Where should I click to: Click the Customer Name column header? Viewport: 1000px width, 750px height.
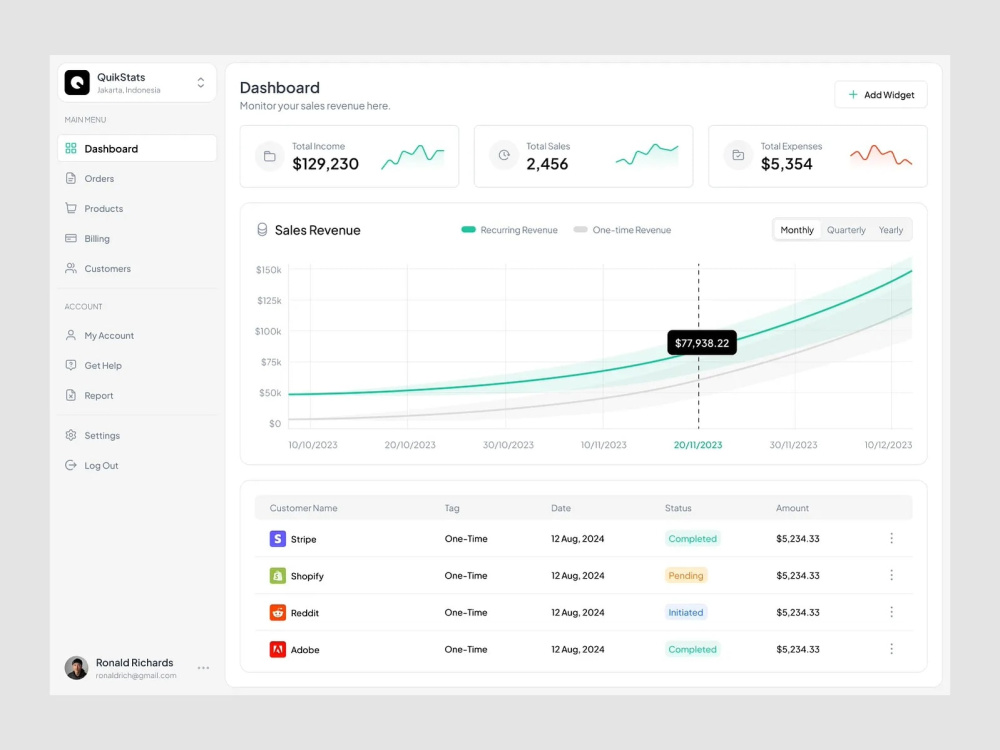304,508
